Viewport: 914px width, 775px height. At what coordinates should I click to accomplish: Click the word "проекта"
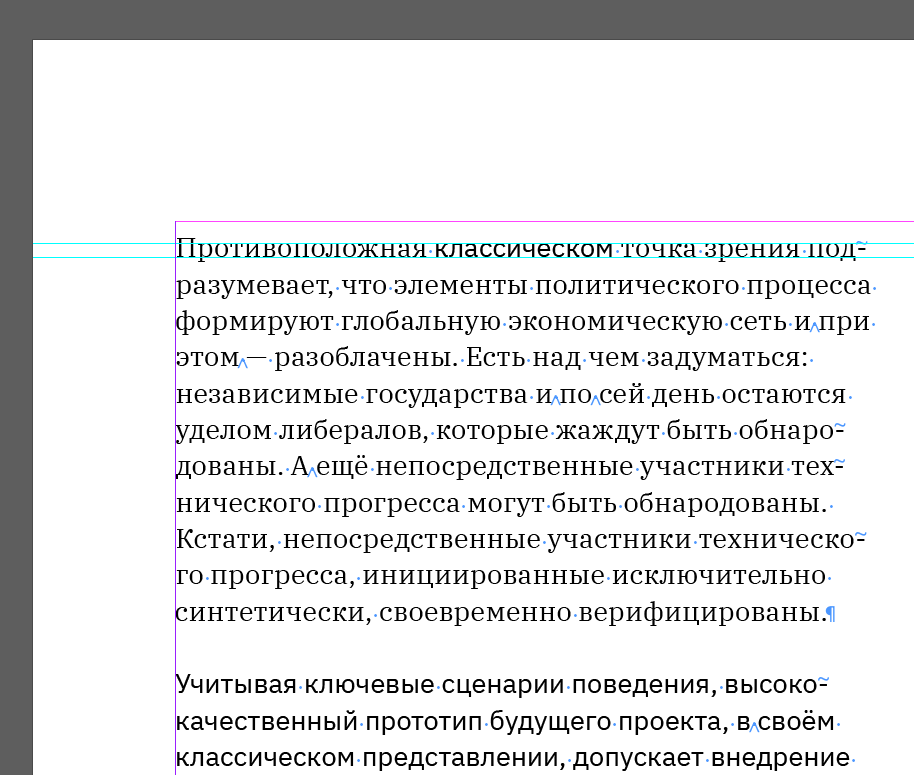coord(671,723)
